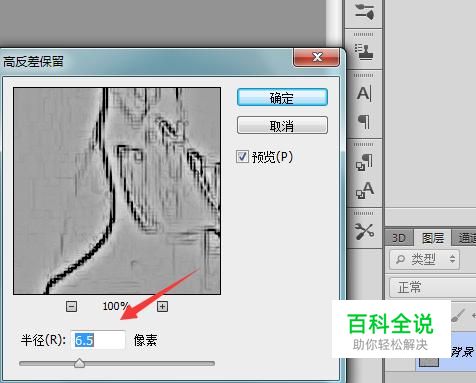Viewport: 476px width, 383px height.
Task: Click the 半径(R) radius input field
Action: coord(98,340)
